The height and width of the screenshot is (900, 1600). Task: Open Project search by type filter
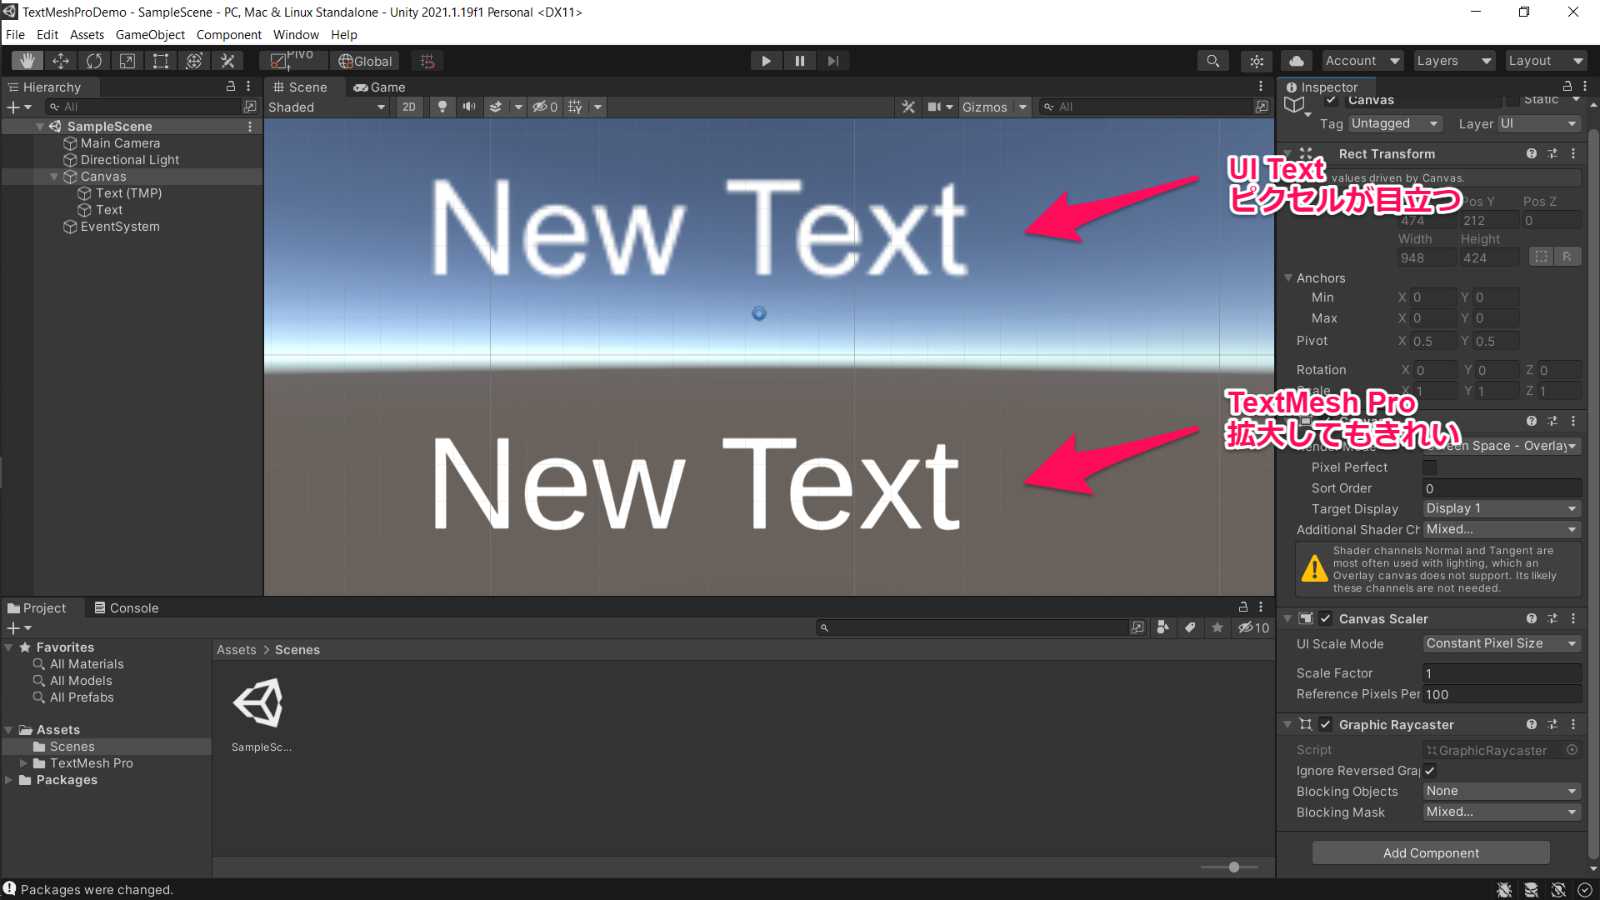[x=1163, y=628]
